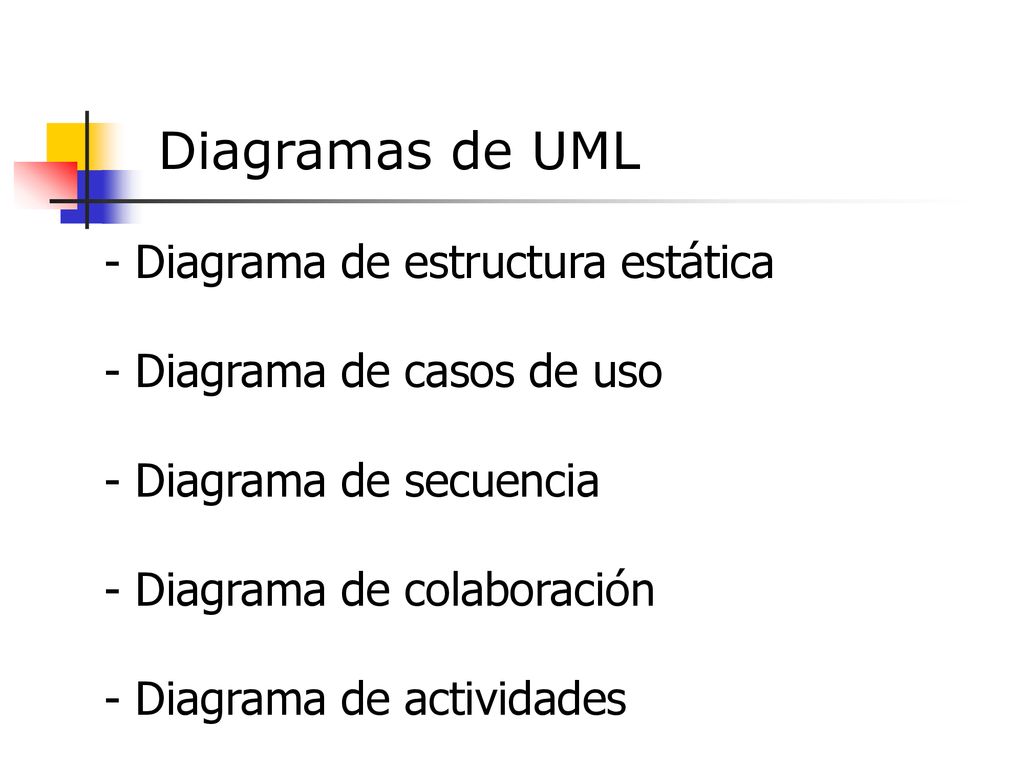The height and width of the screenshot is (768, 1024).
Task: Click the red gradient square decoration
Action: (46, 185)
